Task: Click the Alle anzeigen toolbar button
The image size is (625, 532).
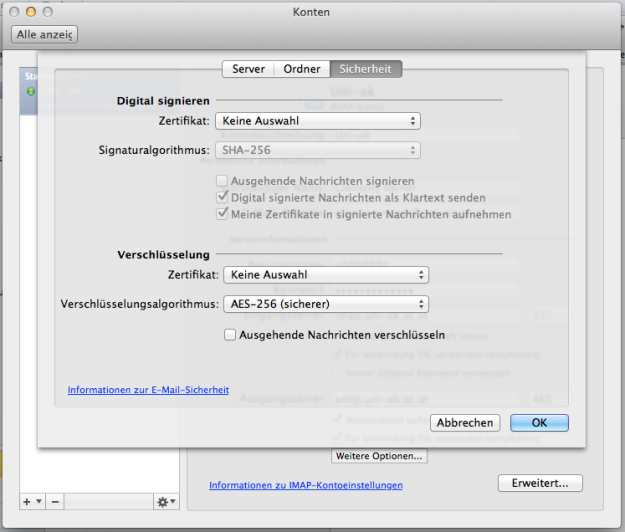Action: click(x=45, y=35)
